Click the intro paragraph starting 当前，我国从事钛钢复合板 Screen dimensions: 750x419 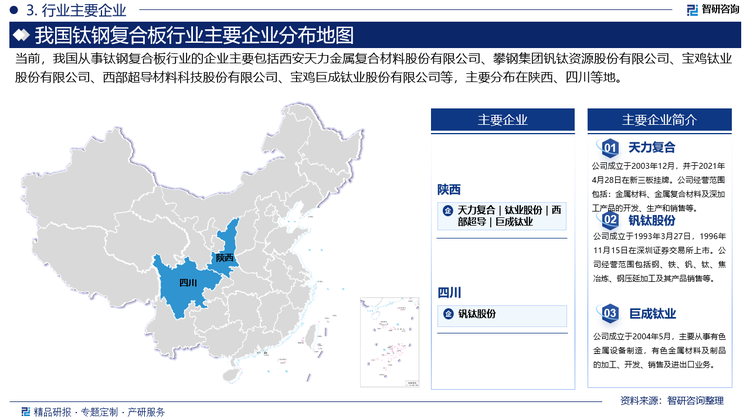374,68
